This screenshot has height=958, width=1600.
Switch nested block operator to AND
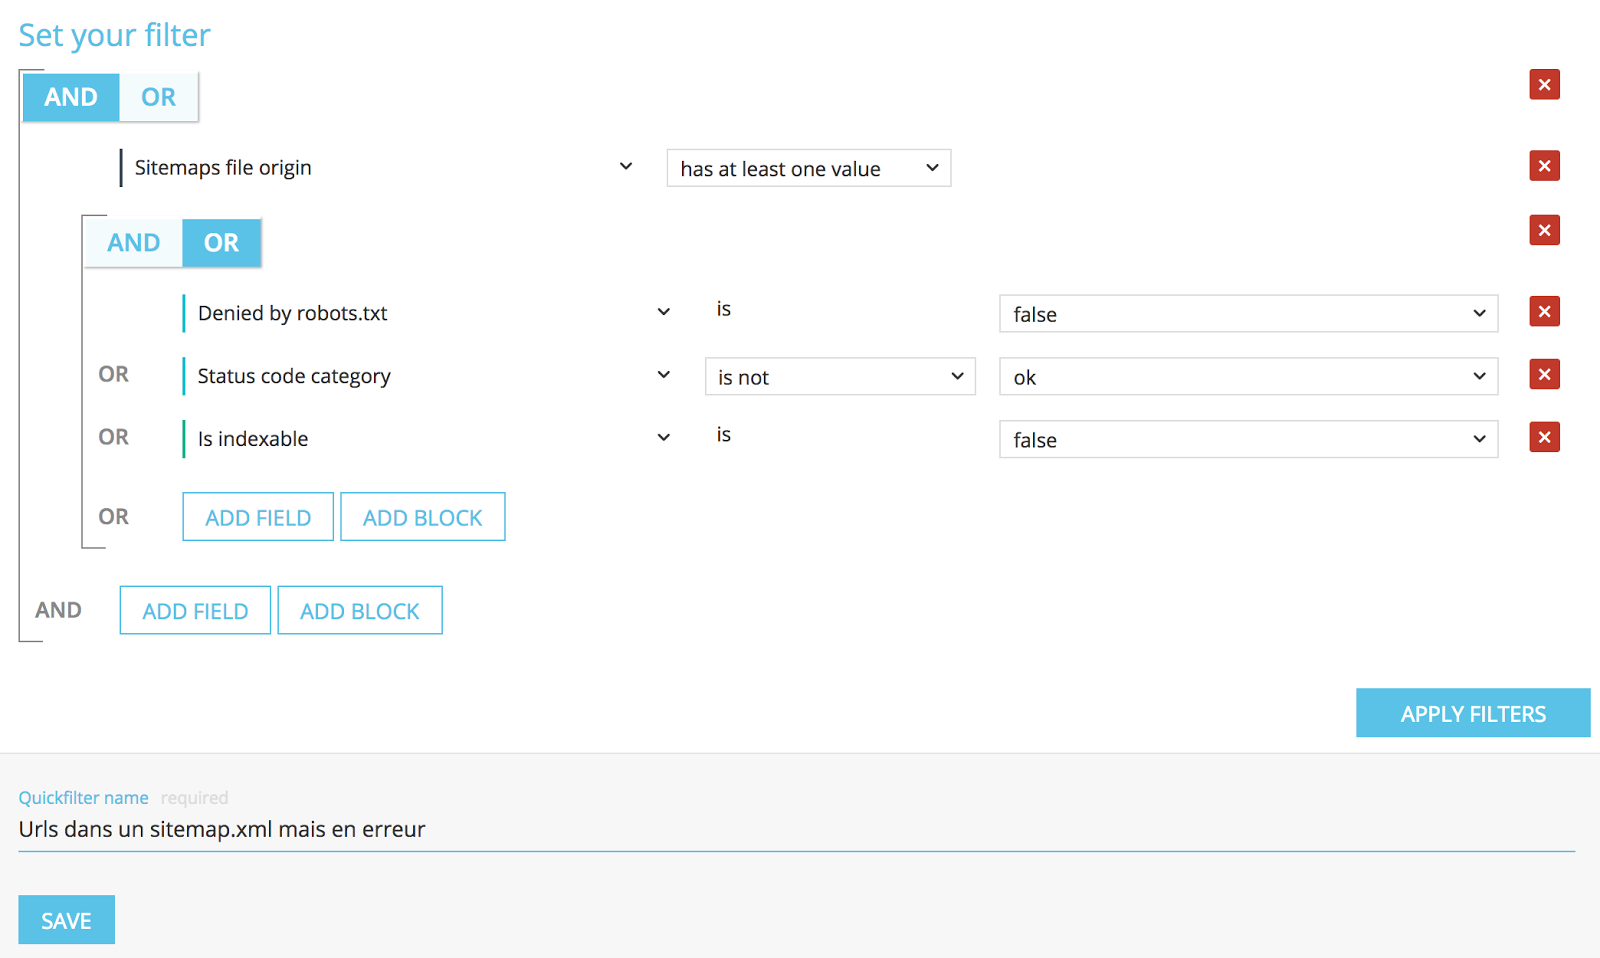(133, 243)
